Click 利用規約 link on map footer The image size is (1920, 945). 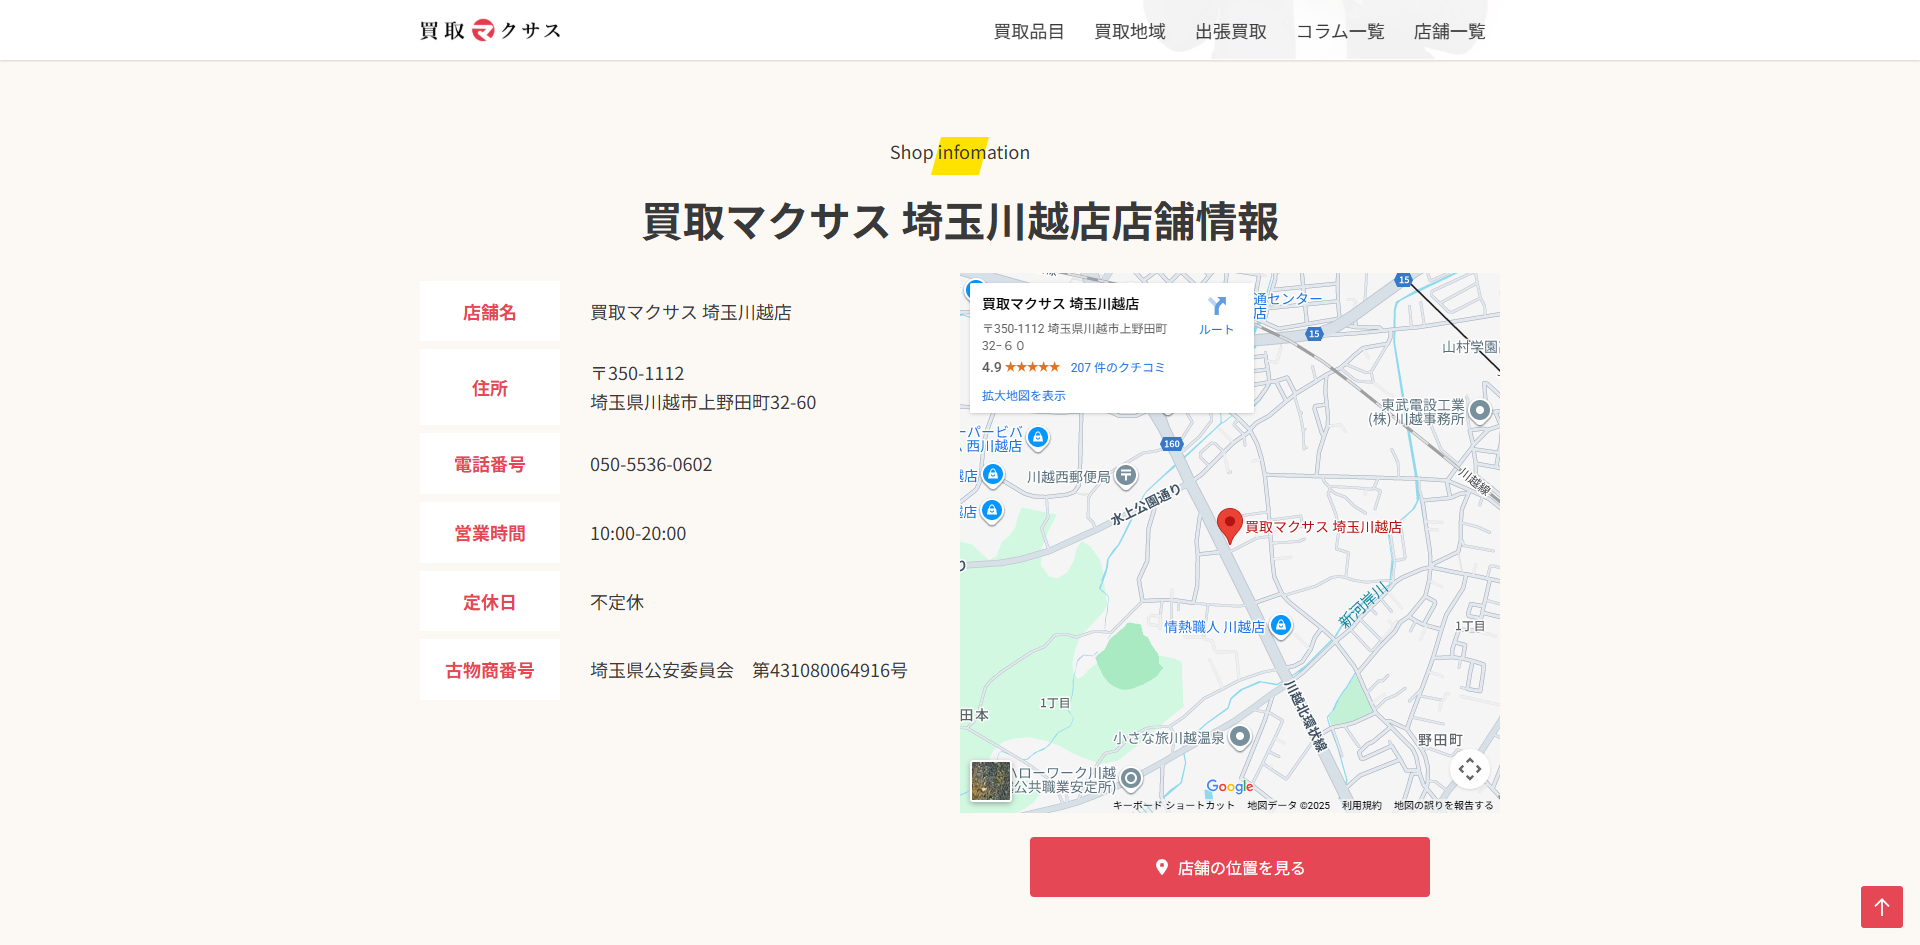point(1361,805)
